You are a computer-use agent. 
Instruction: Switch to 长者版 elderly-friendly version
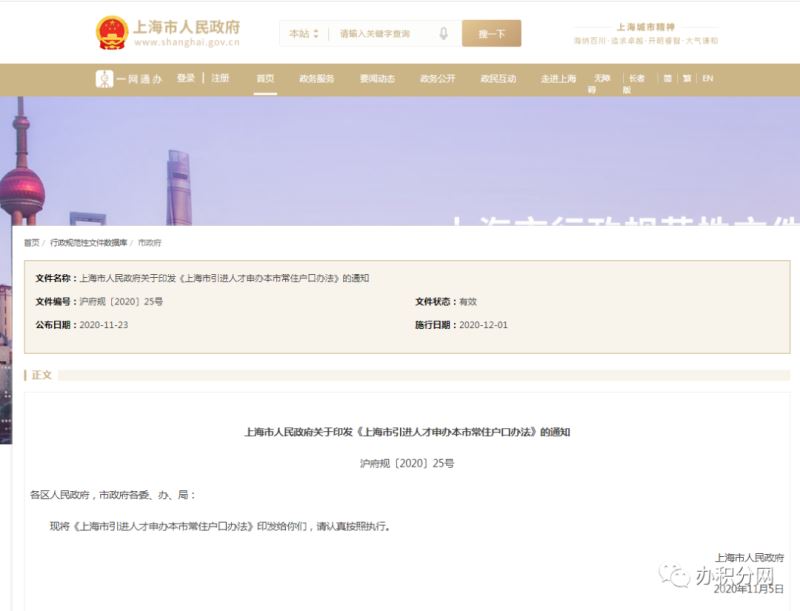click(x=635, y=83)
